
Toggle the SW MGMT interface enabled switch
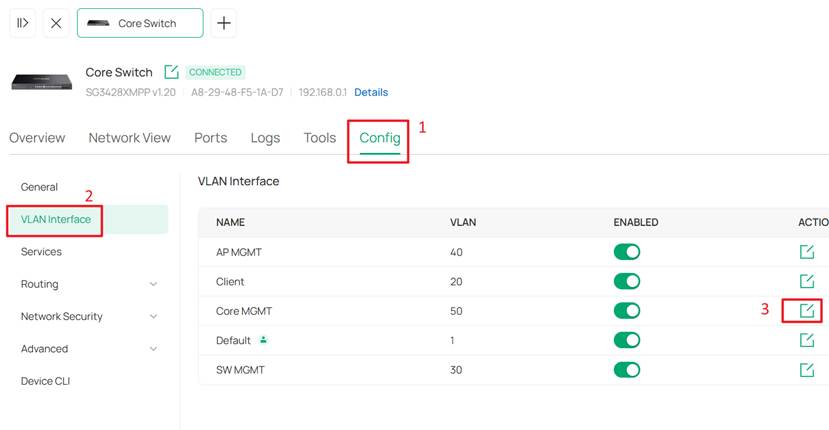[627, 370]
